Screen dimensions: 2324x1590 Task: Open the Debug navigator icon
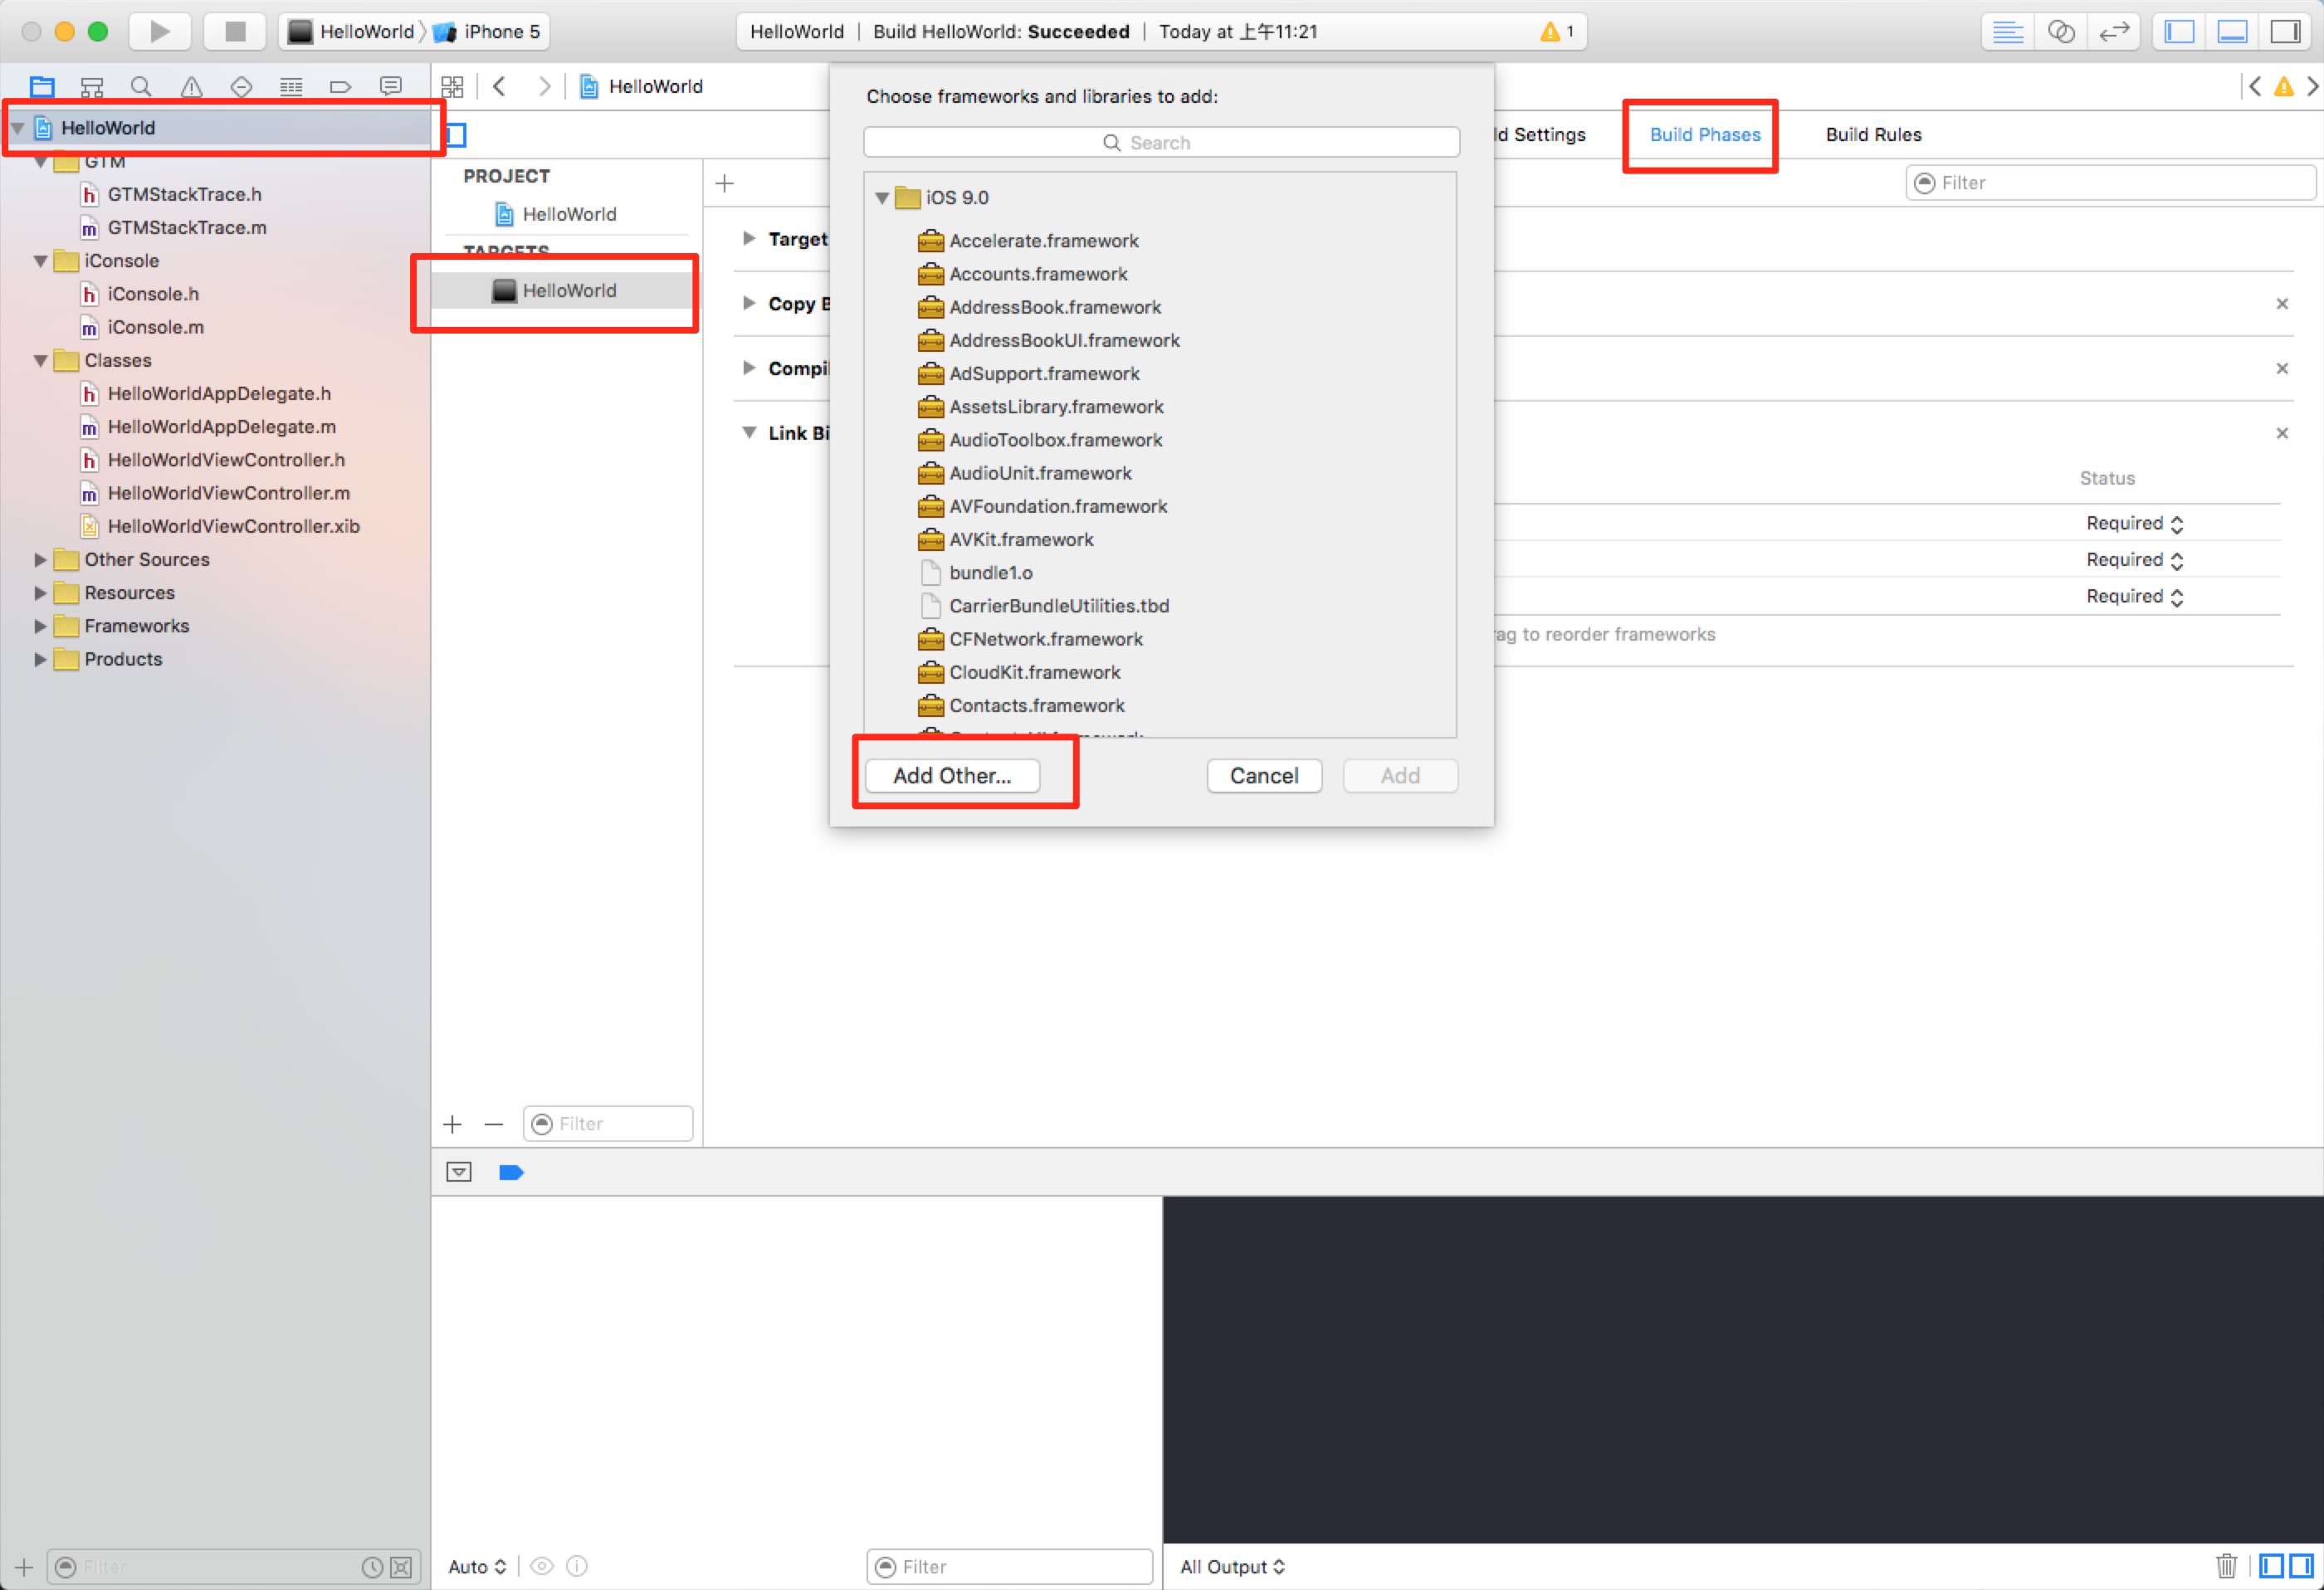coord(291,87)
